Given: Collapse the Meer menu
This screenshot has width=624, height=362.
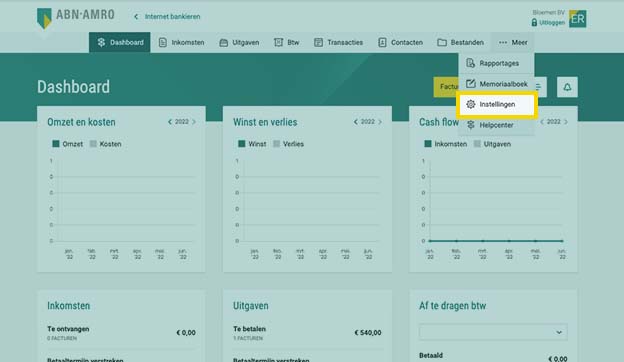Looking at the screenshot, I should 513,42.
